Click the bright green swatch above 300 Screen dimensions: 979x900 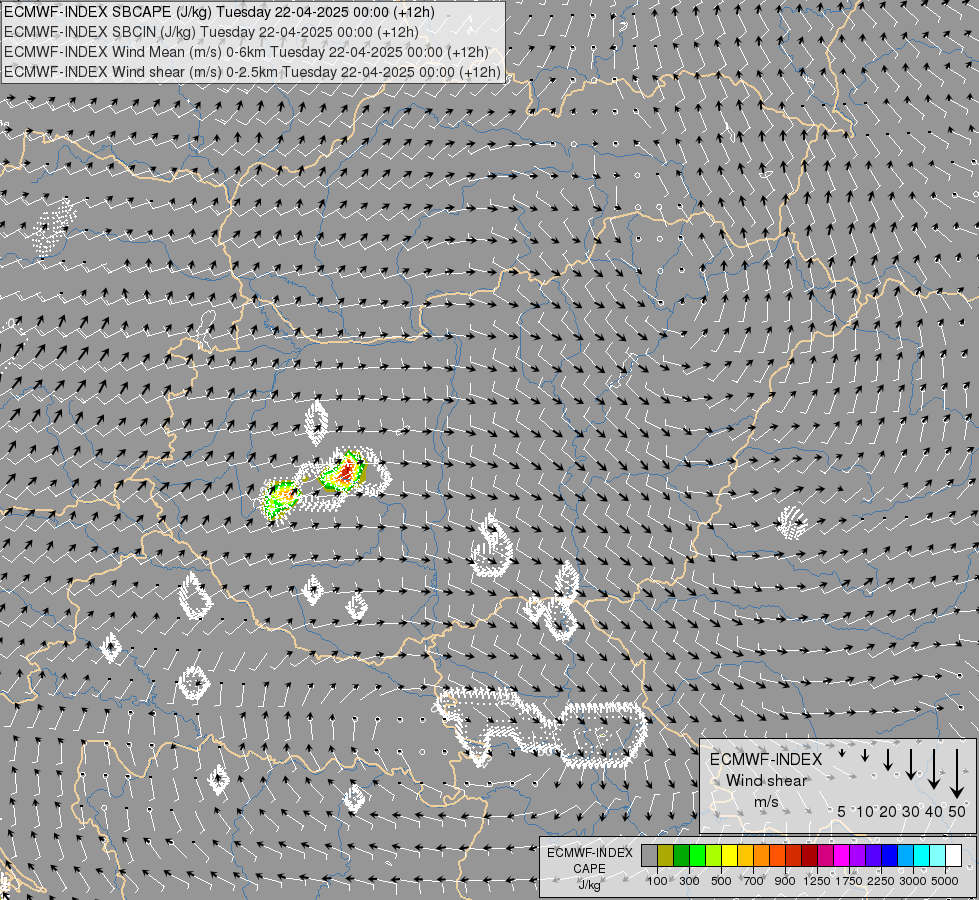697,855
